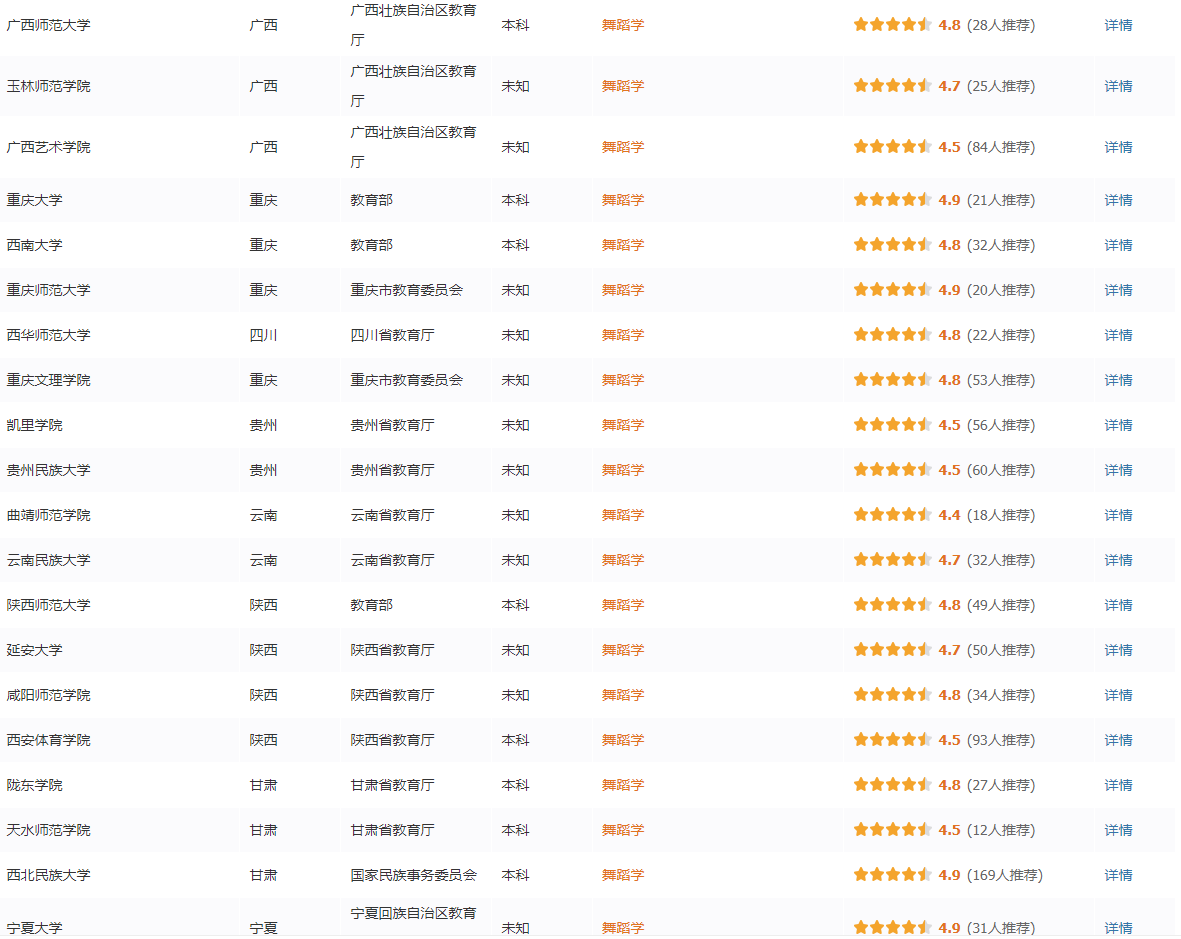The height and width of the screenshot is (939, 1181).
Task: Select school name 重庆文理学院
Action: (48, 380)
